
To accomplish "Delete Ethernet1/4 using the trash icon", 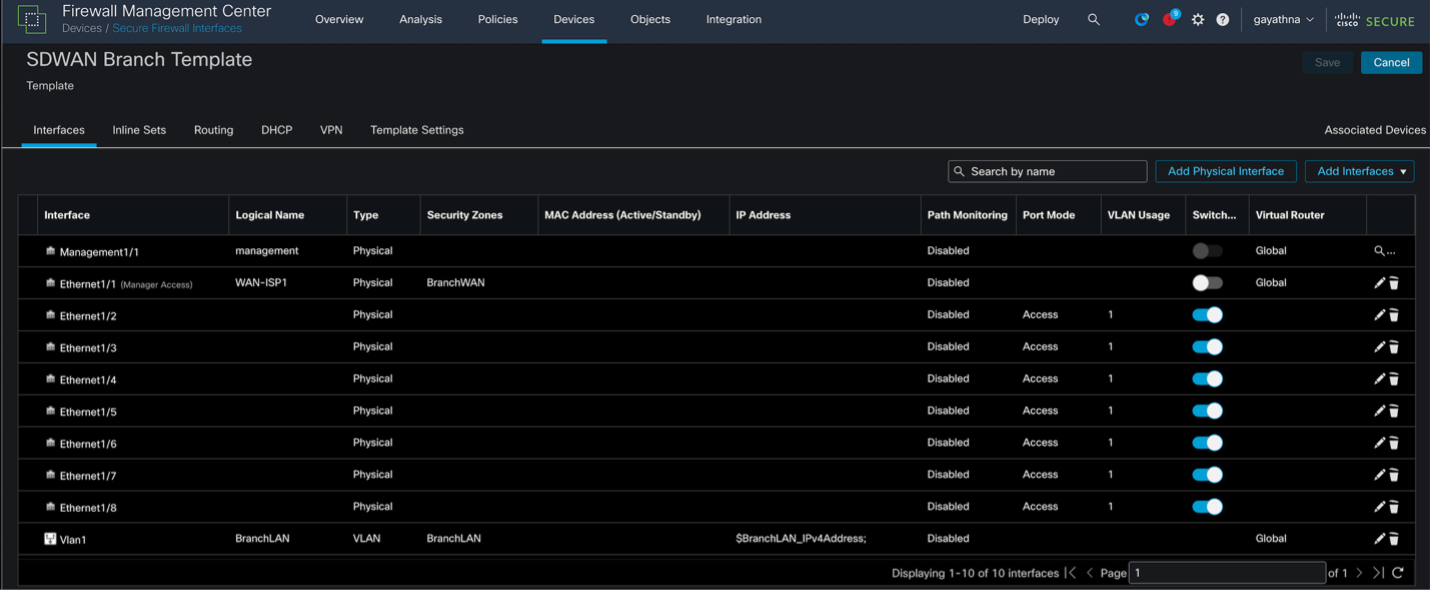I will point(1394,379).
